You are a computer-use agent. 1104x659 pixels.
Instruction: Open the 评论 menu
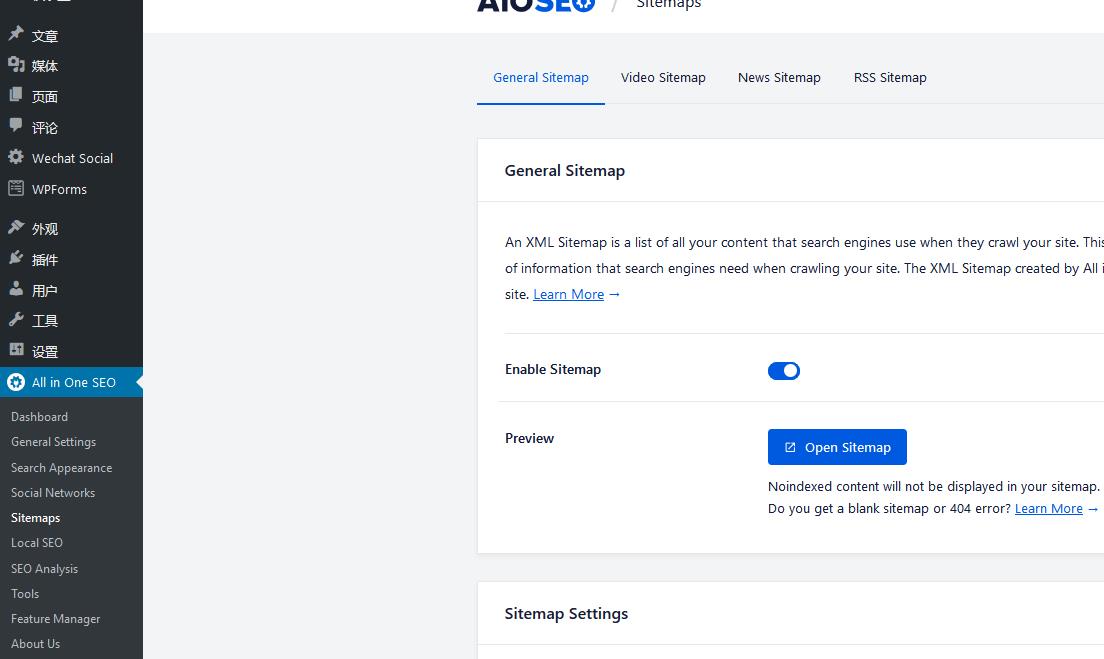(x=71, y=127)
